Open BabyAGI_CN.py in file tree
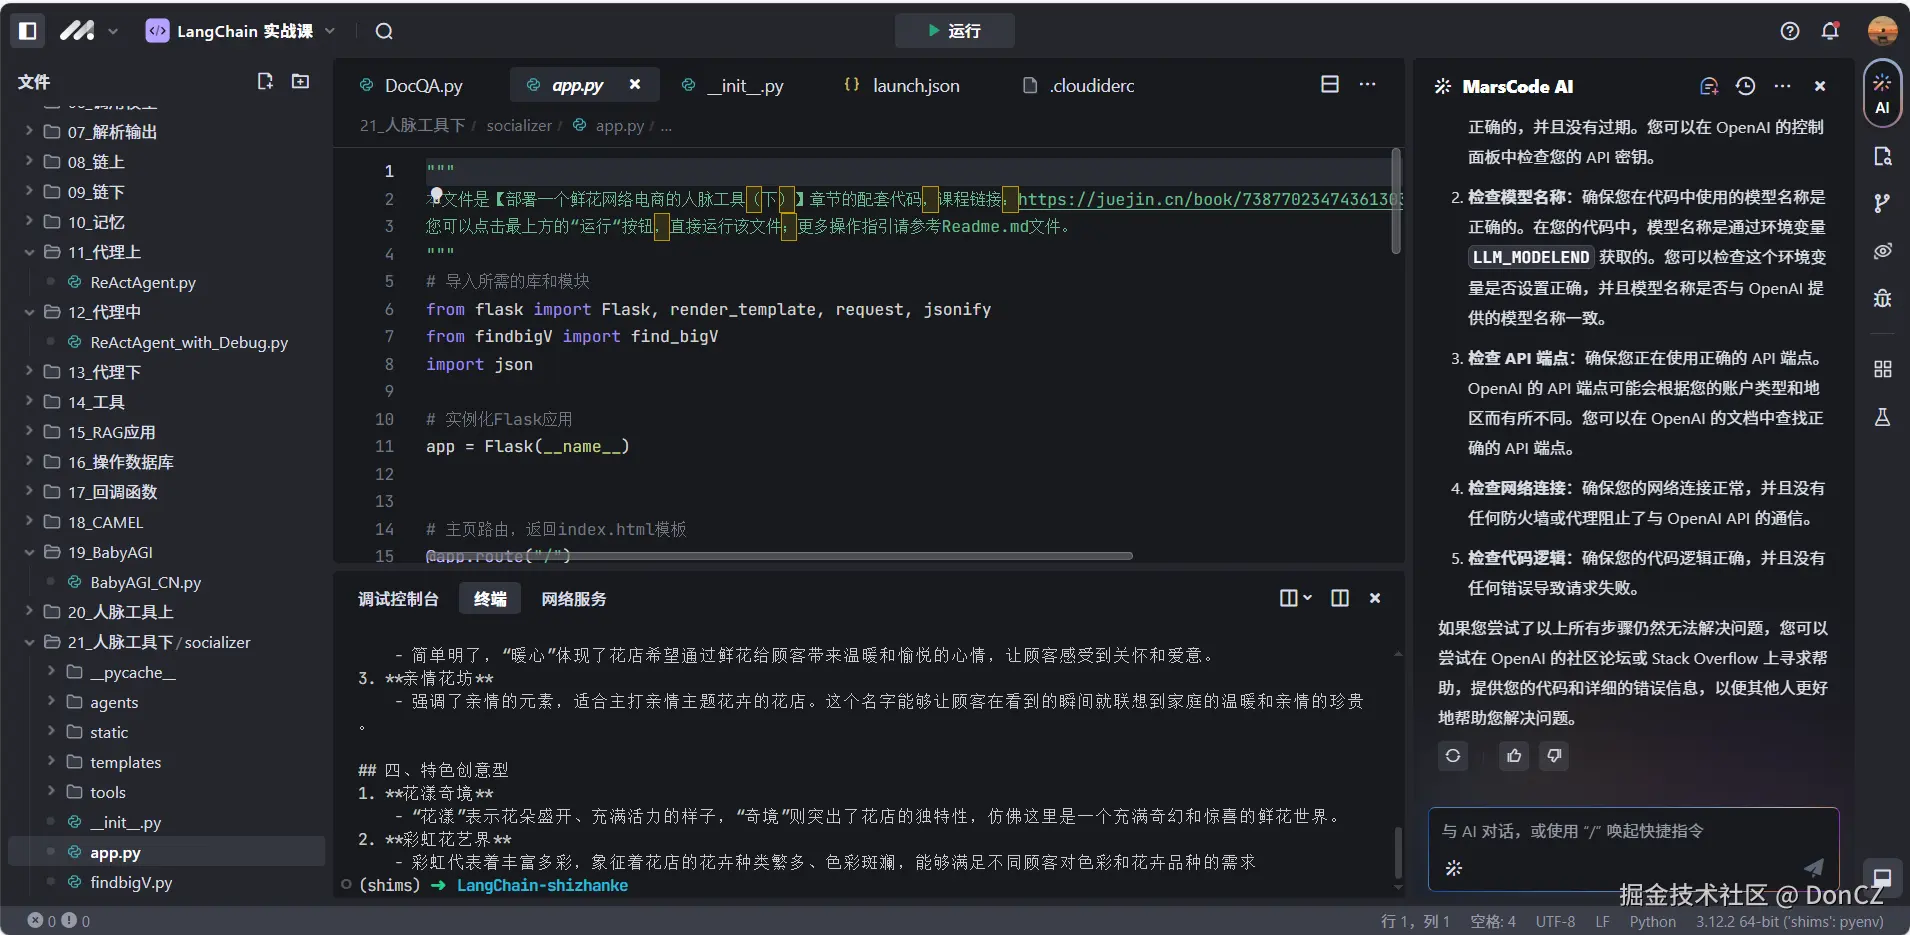The height and width of the screenshot is (935, 1910). 166,582
